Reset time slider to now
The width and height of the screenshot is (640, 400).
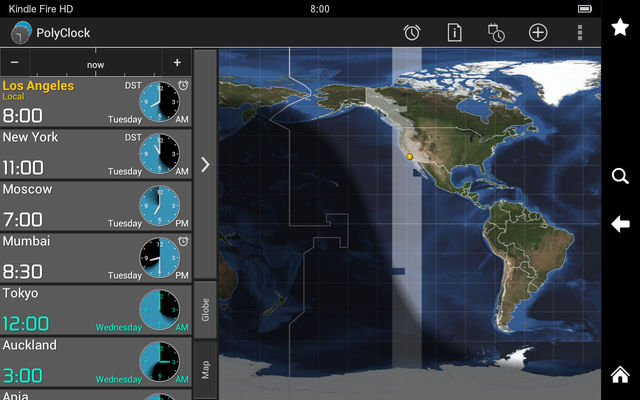pos(96,64)
